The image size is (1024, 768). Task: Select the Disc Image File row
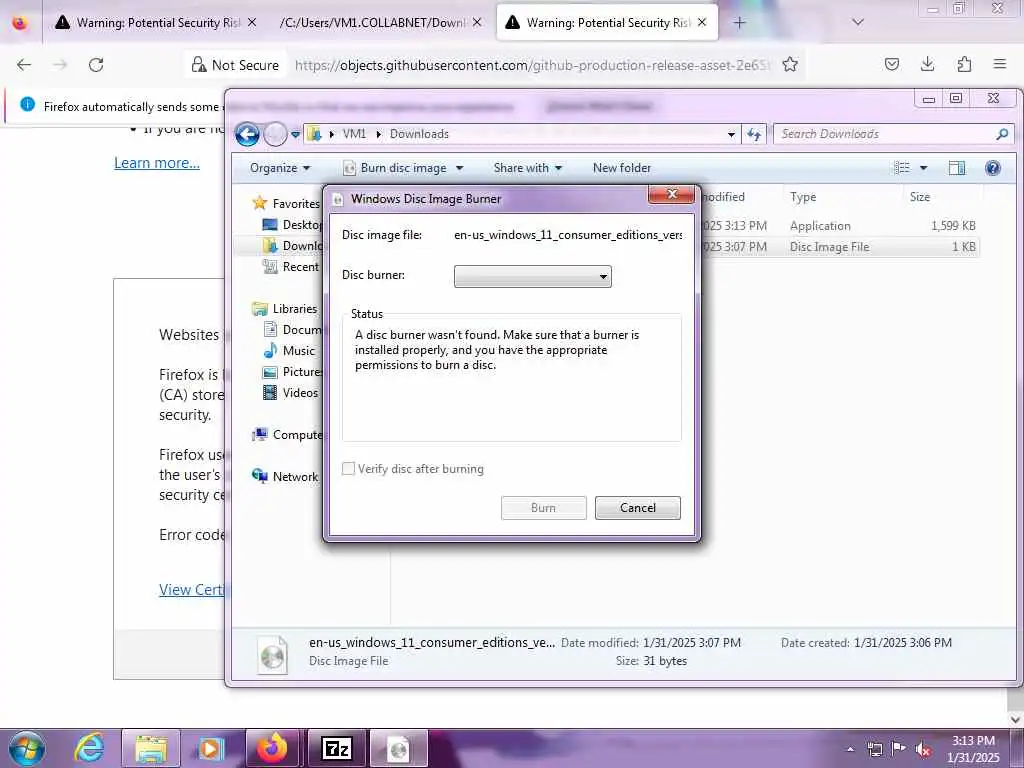839,247
